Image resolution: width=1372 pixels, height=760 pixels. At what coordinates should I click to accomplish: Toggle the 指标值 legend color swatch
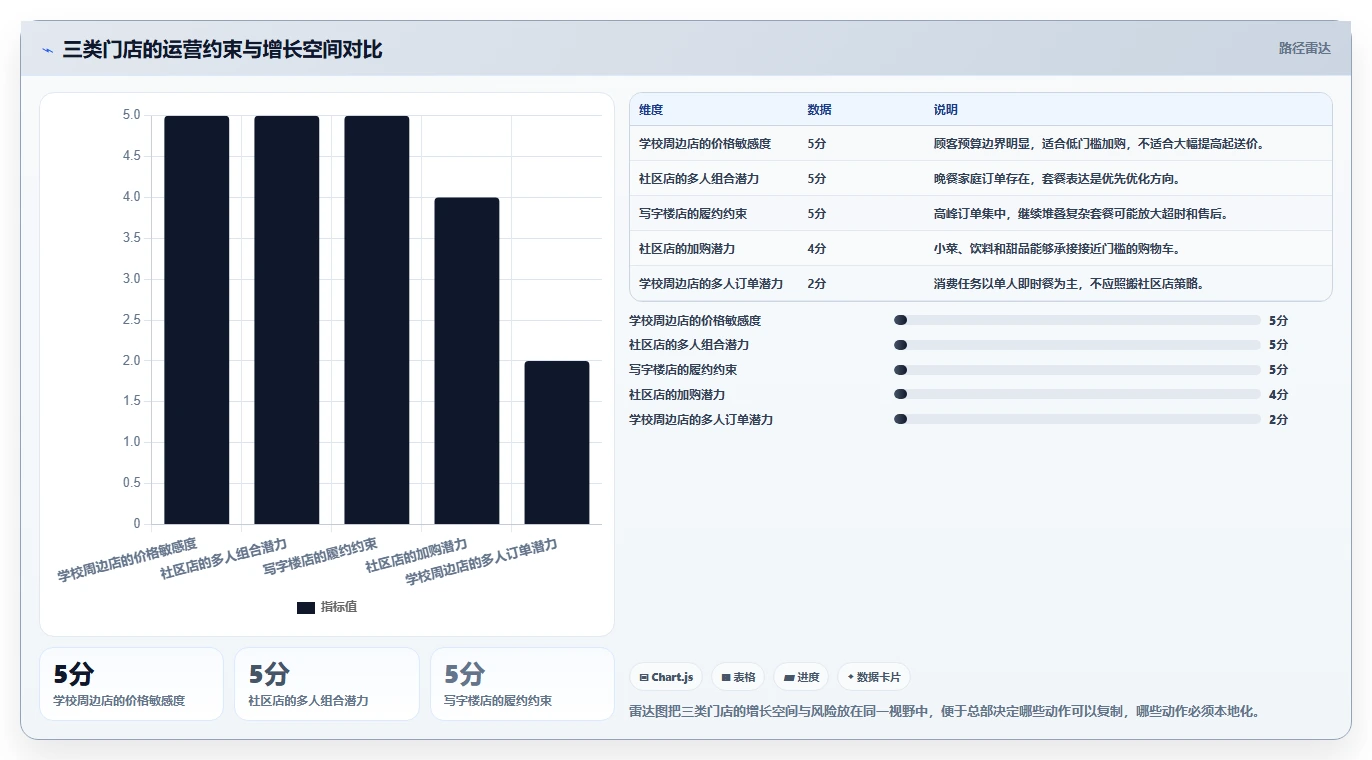(x=306, y=607)
